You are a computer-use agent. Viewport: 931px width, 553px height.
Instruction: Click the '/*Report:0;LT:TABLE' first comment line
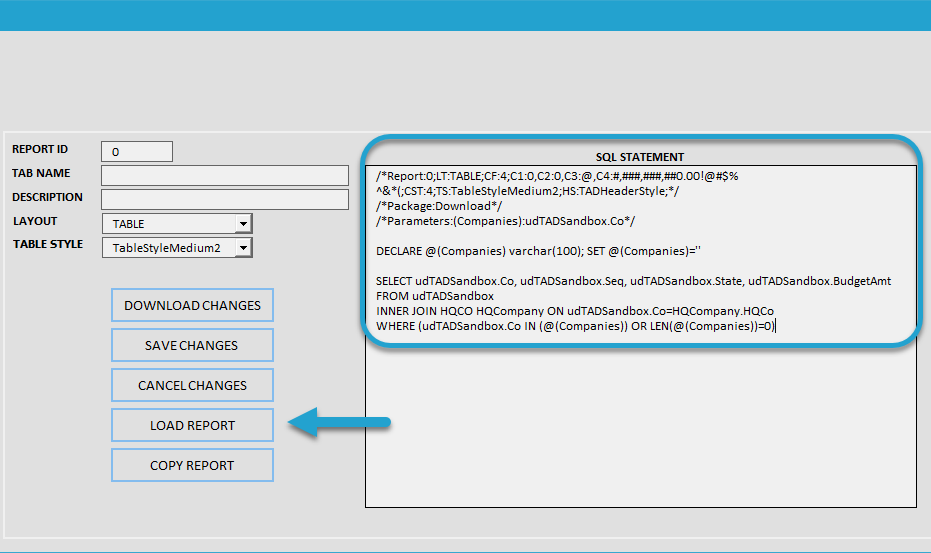click(x=557, y=176)
